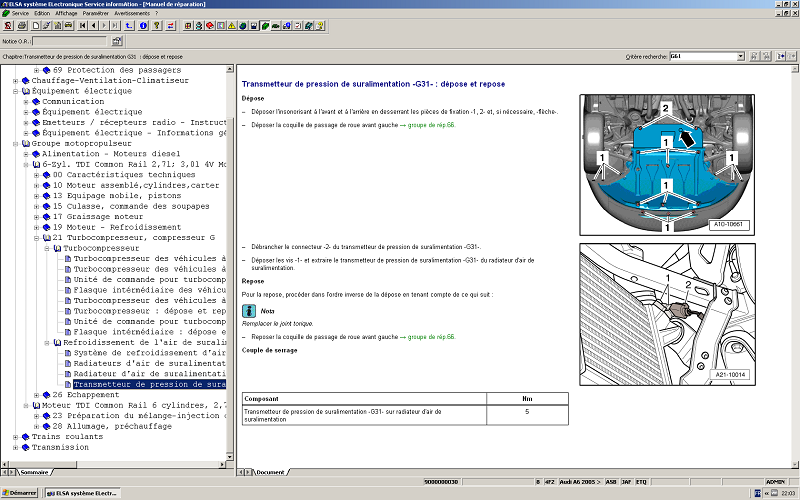The image size is (800, 500).
Task: Open the Paramétrer menu
Action: pos(95,13)
